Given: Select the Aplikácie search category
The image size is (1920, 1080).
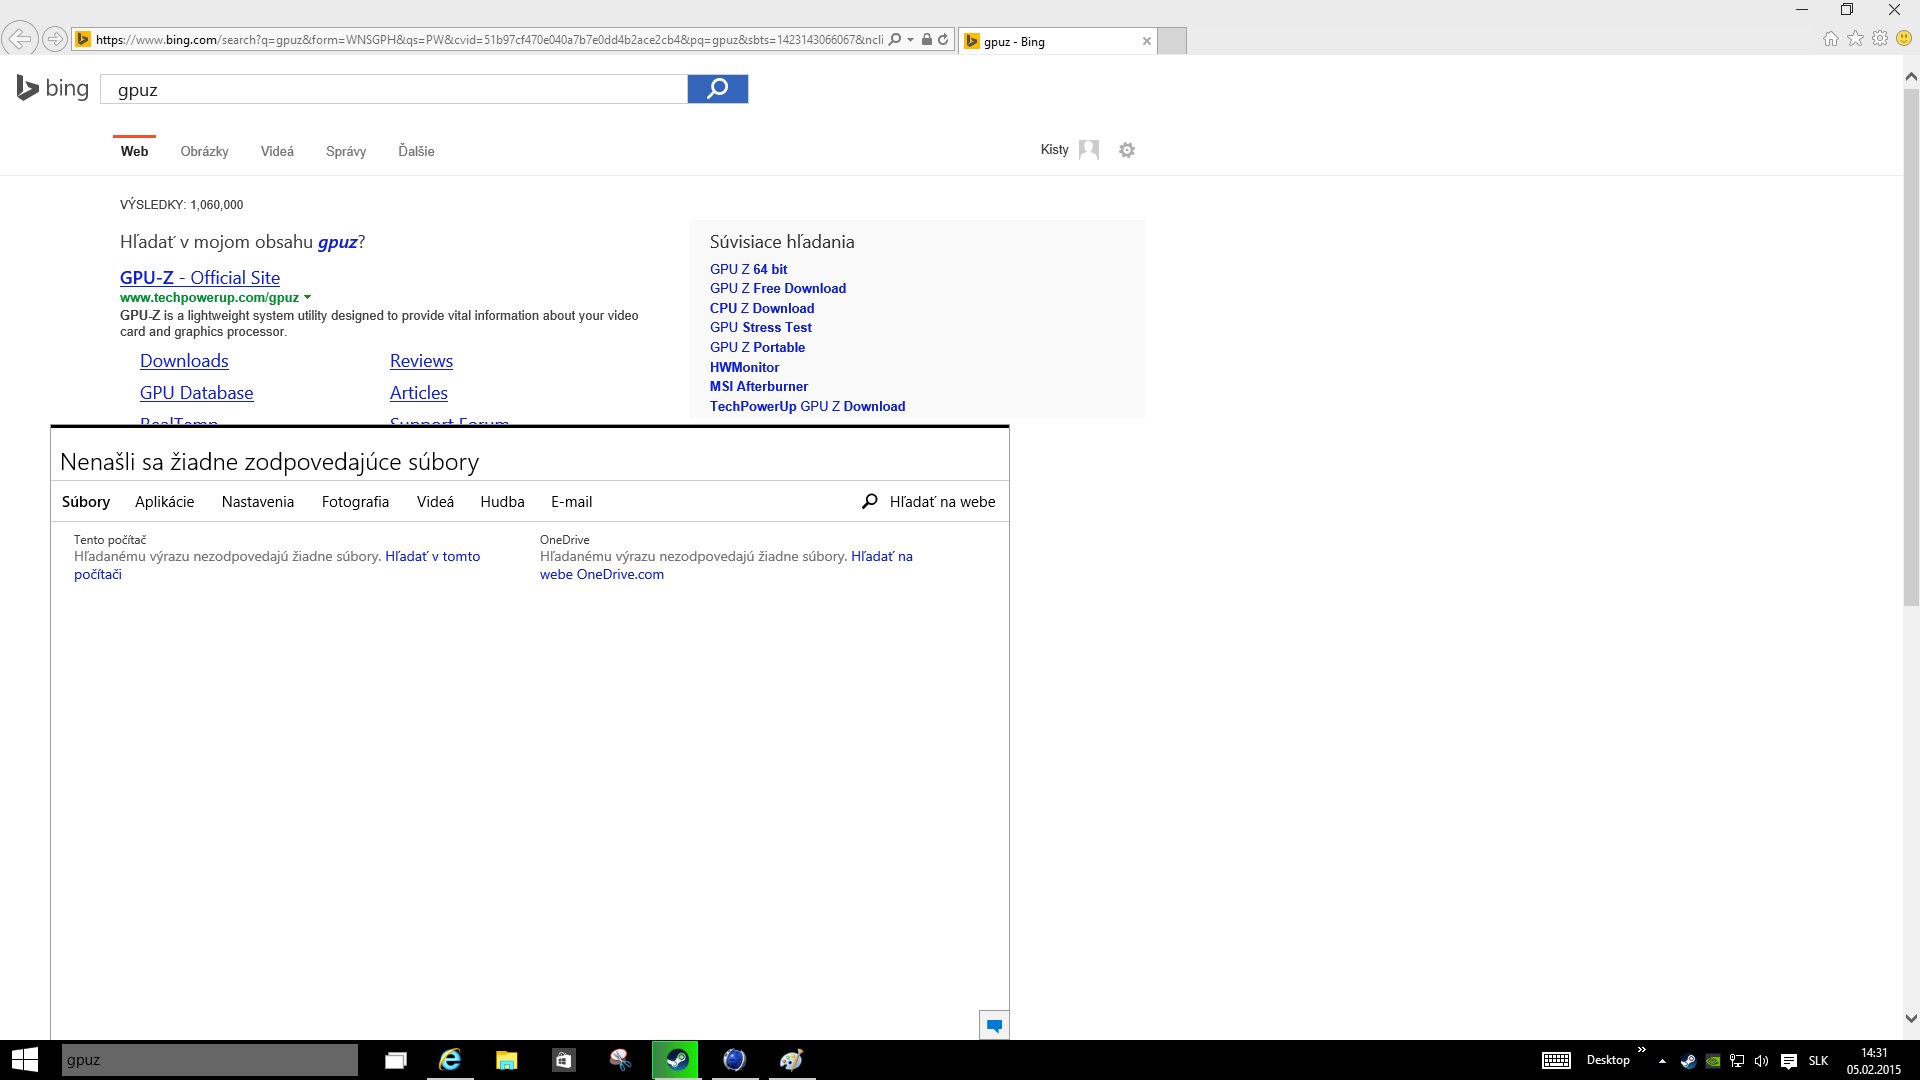Looking at the screenshot, I should tap(165, 502).
